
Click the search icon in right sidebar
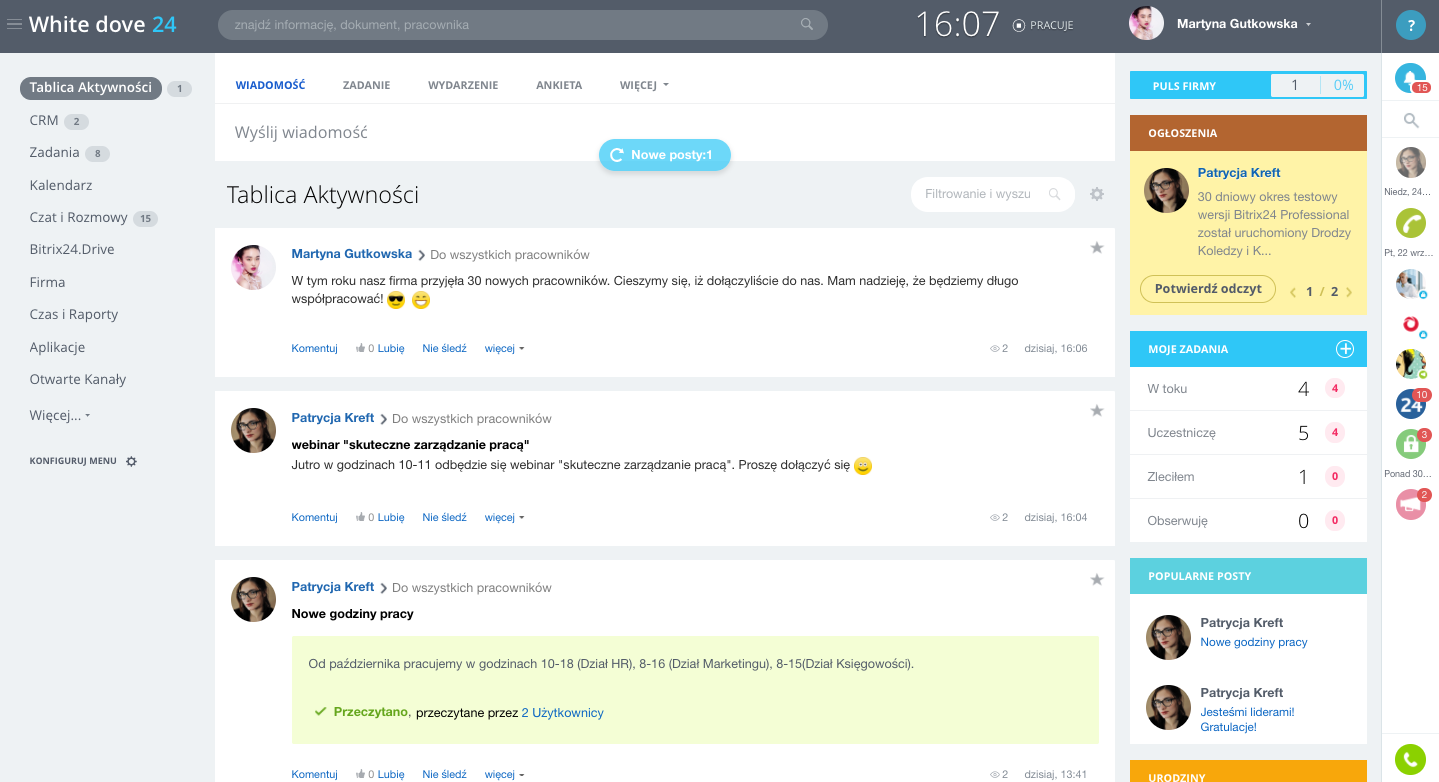[1411, 121]
